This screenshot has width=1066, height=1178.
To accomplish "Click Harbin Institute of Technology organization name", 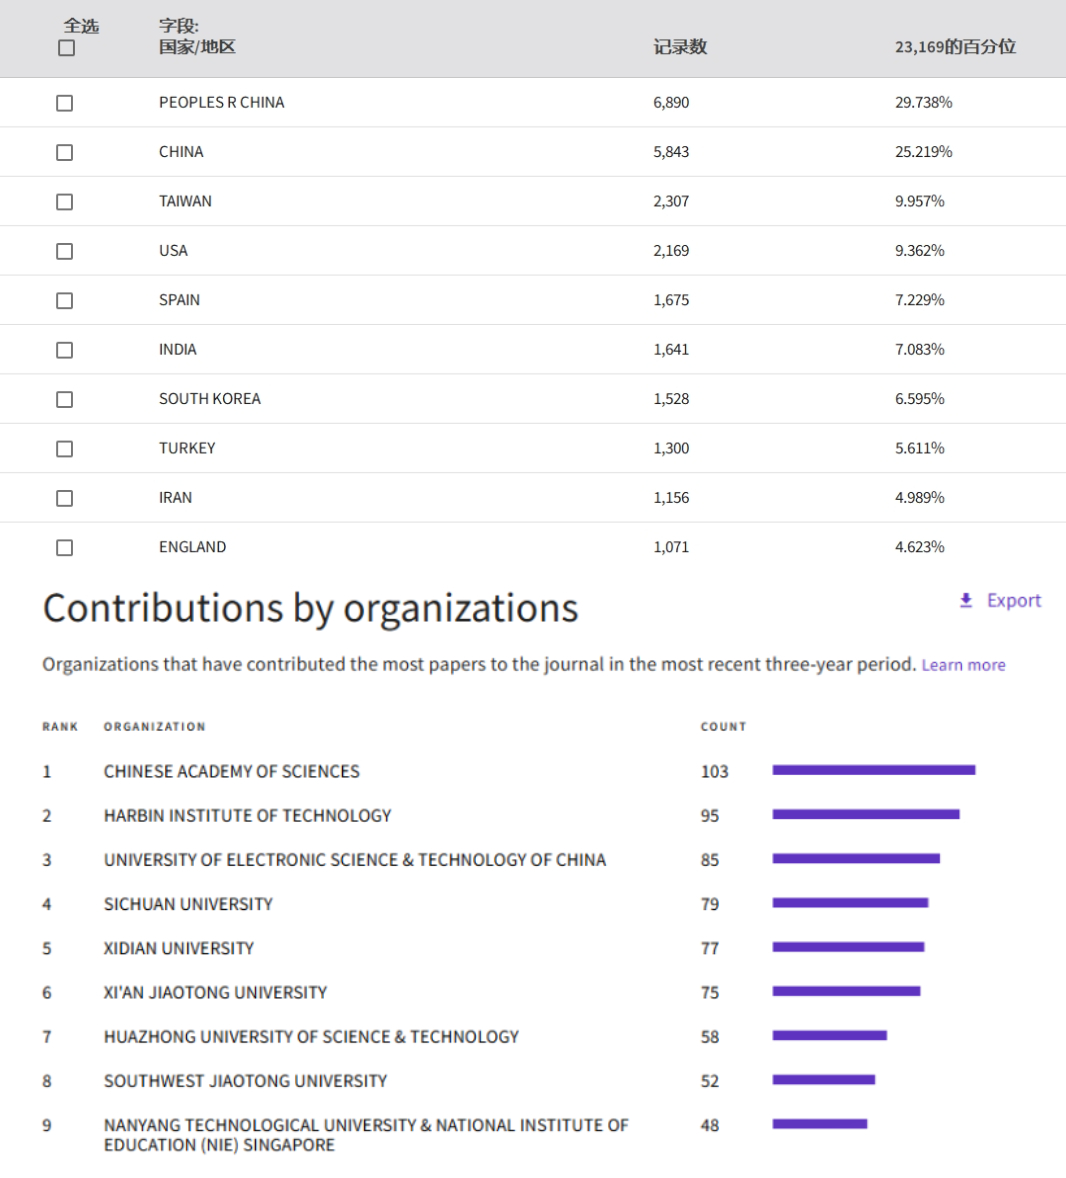I will [247, 816].
